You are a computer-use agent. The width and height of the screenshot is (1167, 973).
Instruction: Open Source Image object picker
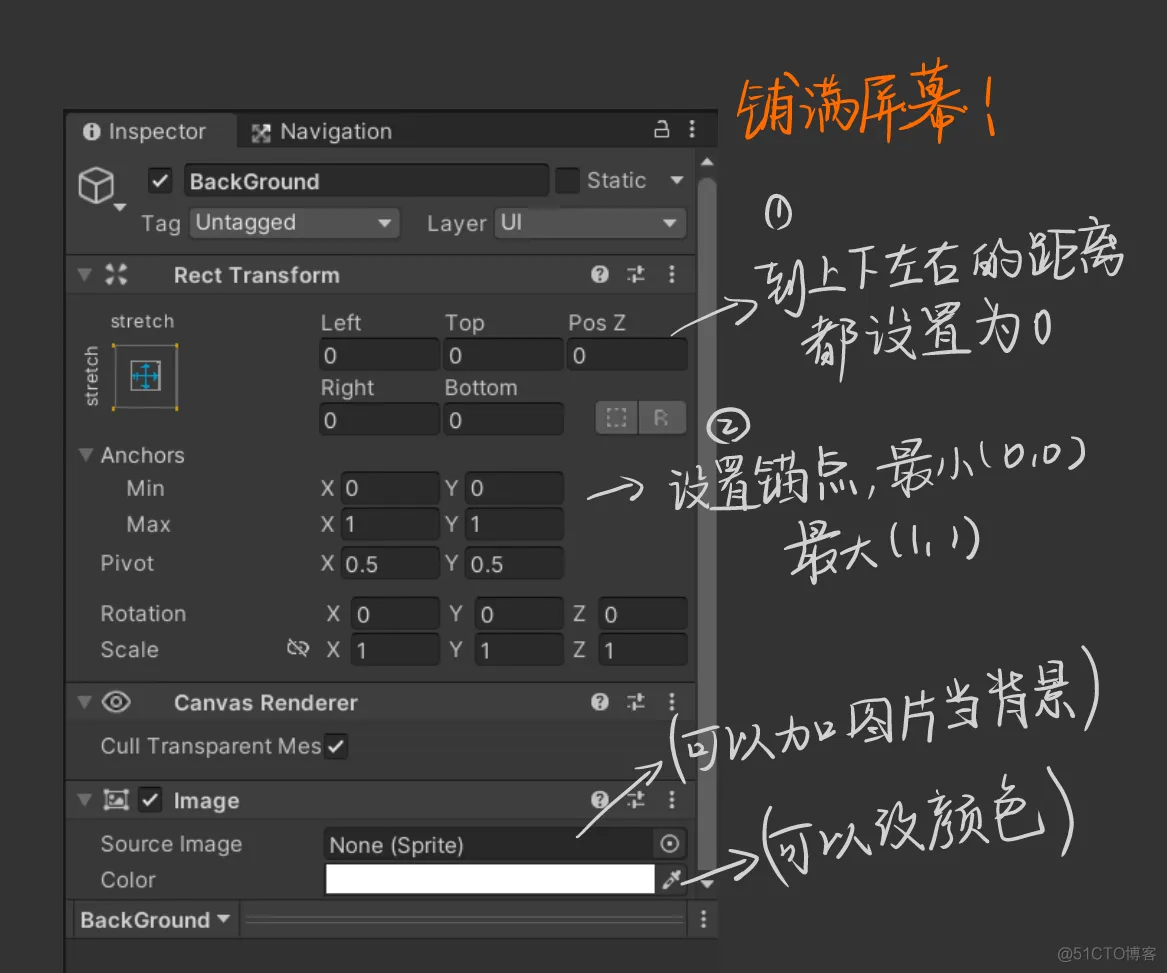coord(669,843)
